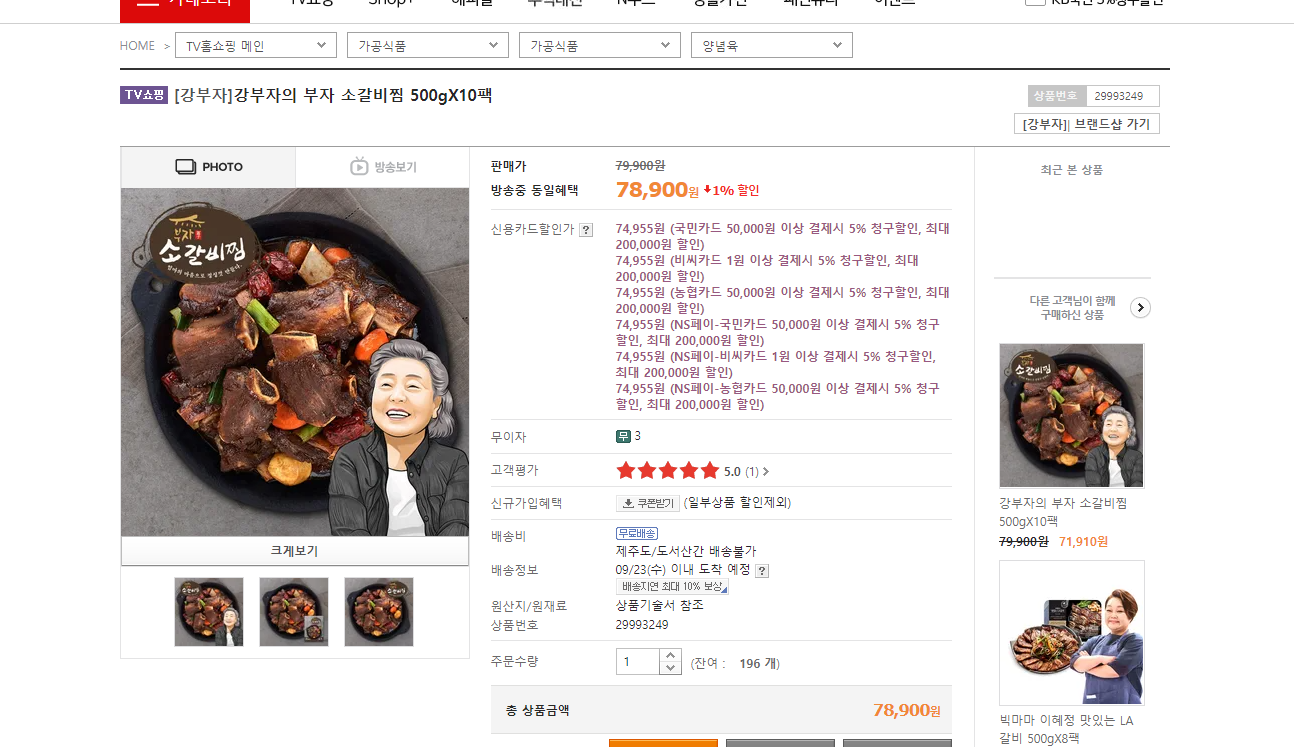Switch to the 방송보기 video tab

(383, 167)
